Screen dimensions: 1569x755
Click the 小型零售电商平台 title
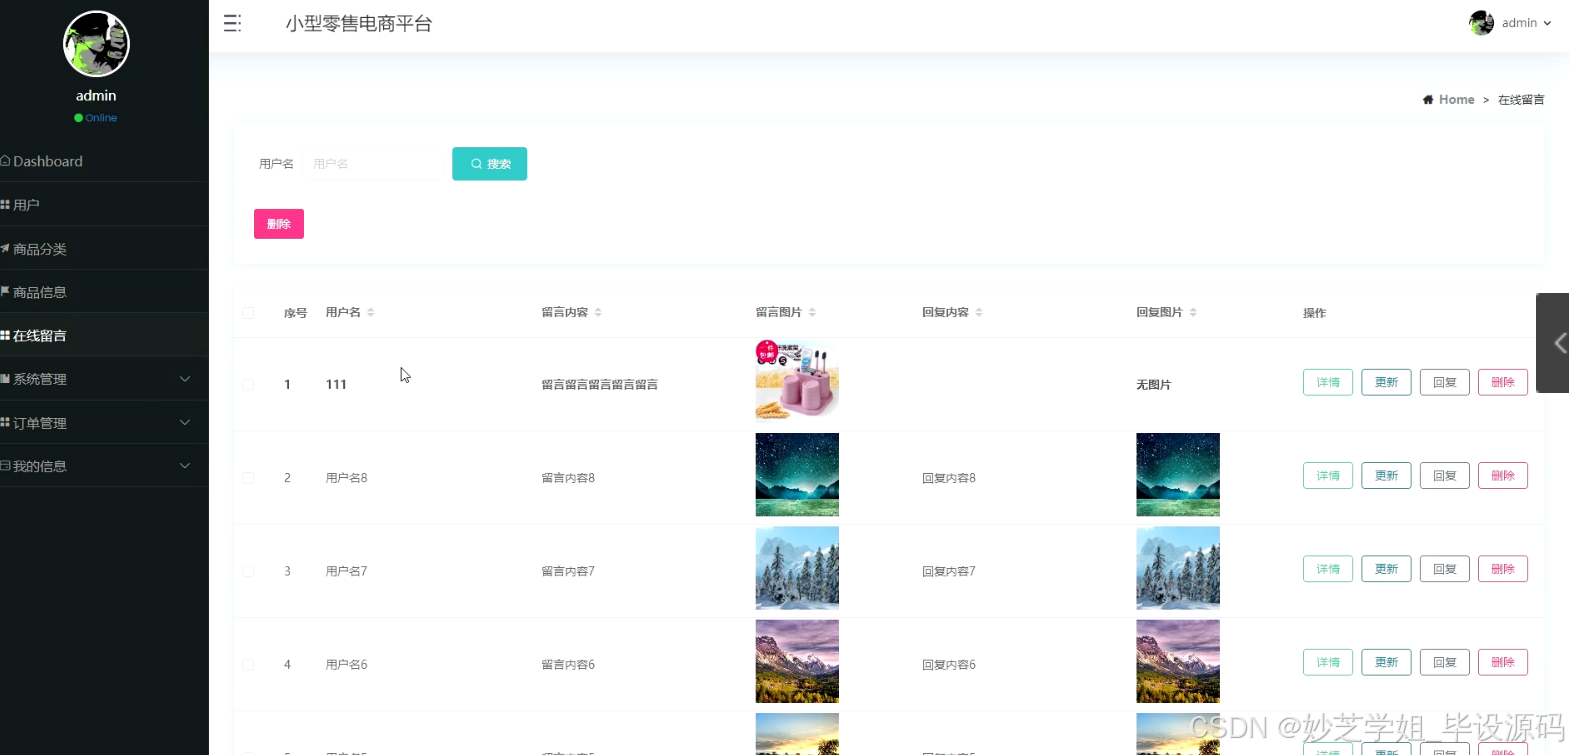[359, 24]
